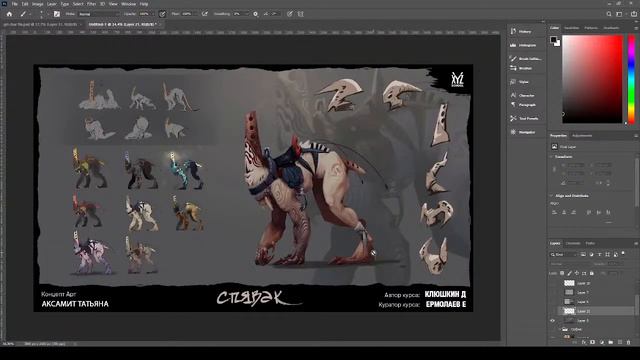This screenshot has width=640, height=360.
Task: Switch to the Paths tab
Action: tap(590, 243)
